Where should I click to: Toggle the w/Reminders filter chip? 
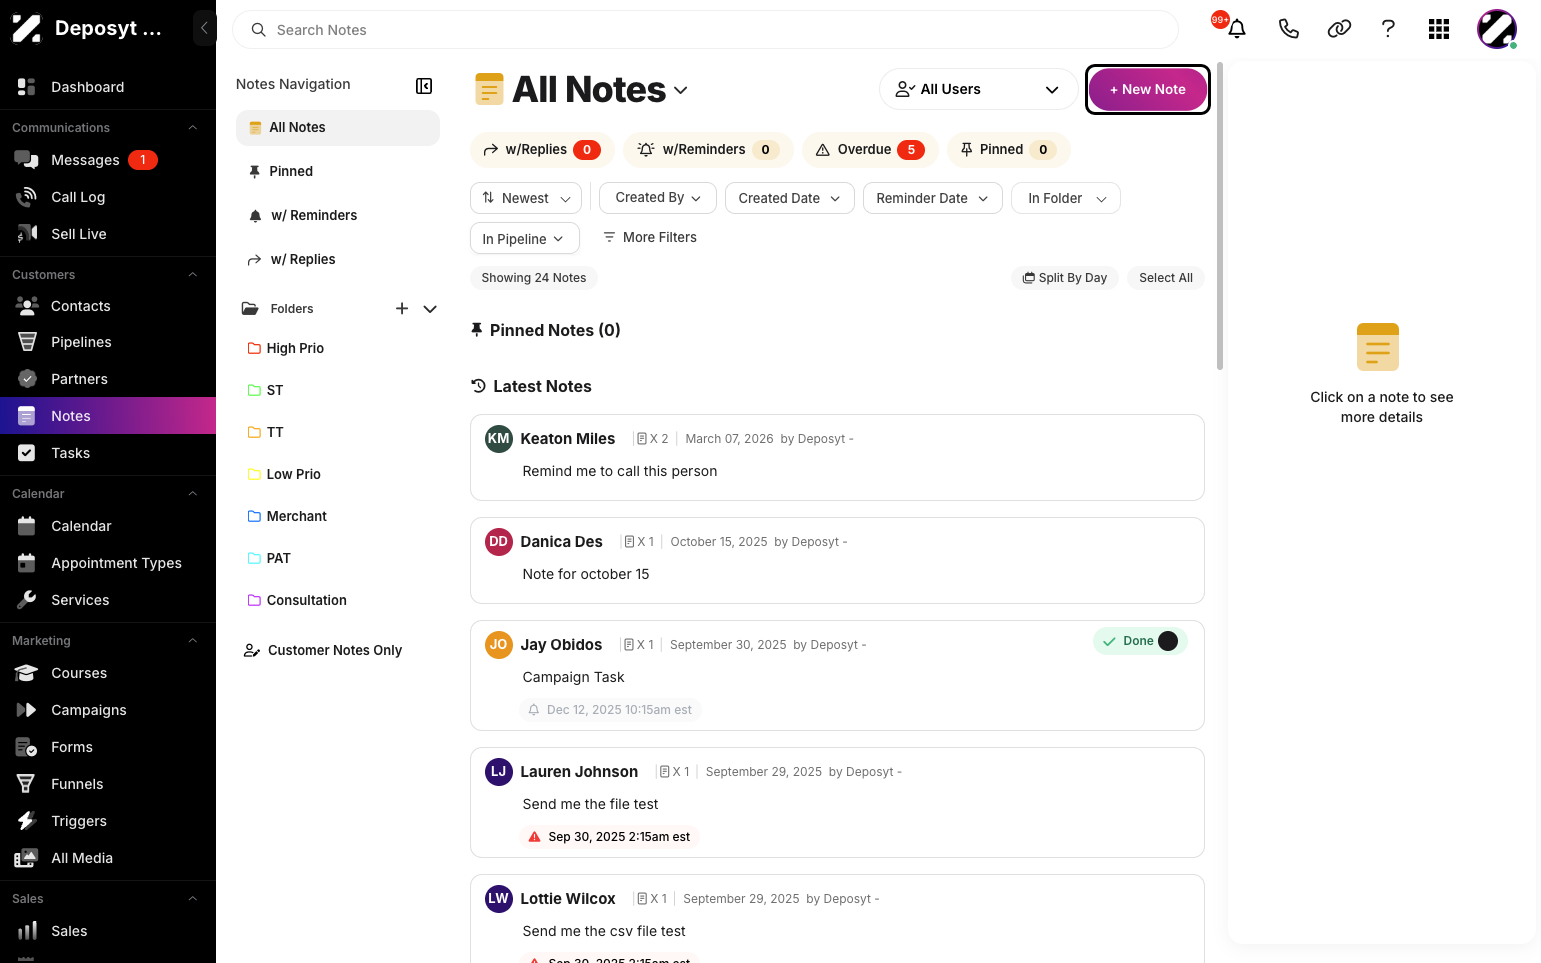(708, 150)
